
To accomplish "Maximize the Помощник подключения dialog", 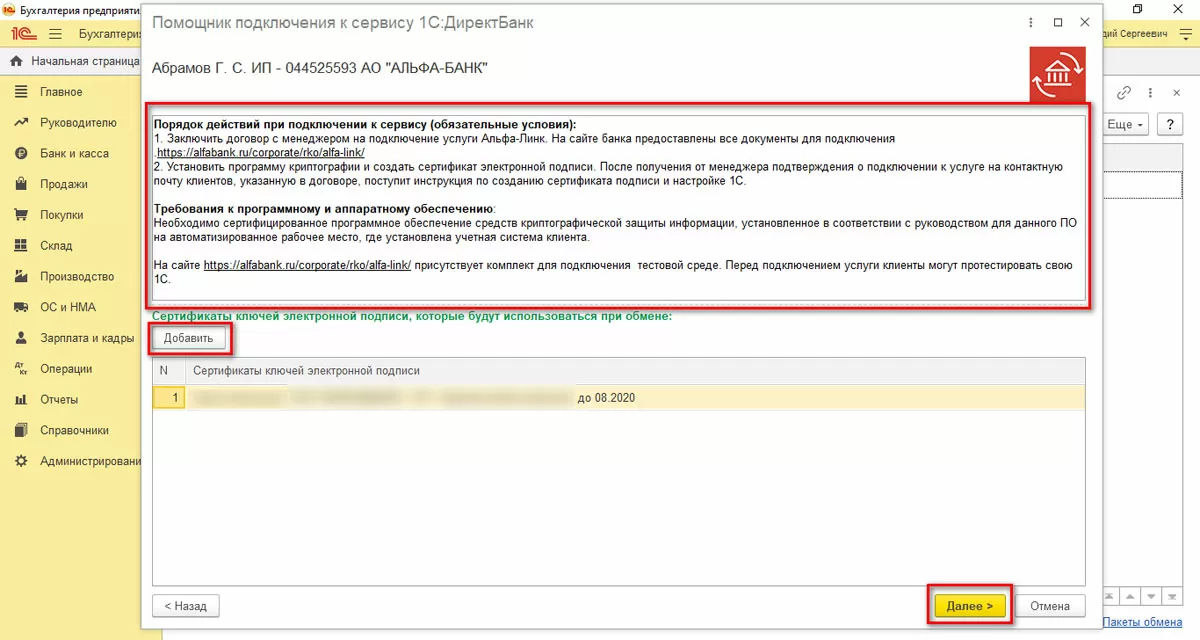I will tap(1058, 22).
